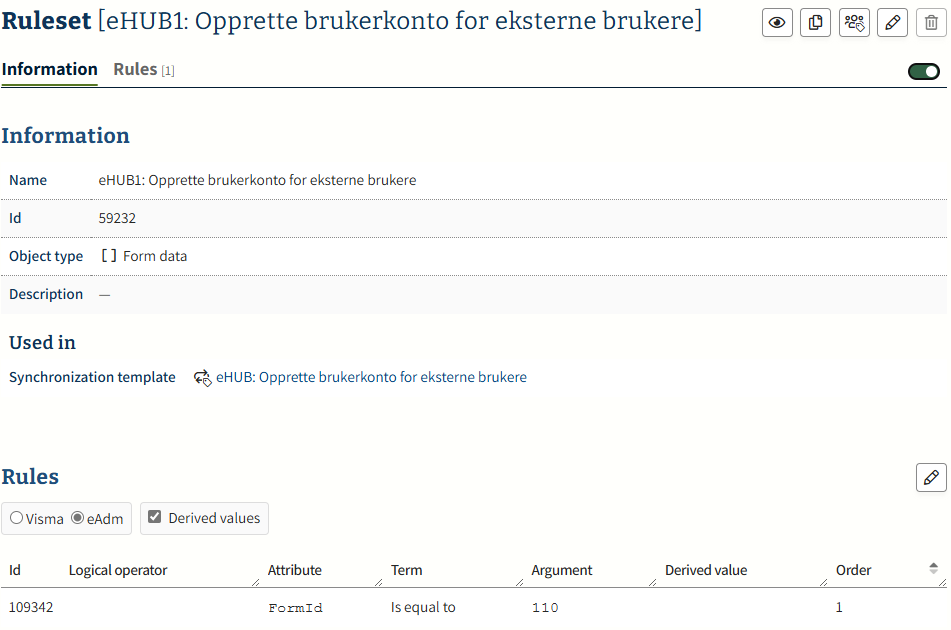Click the eye view icon button

[x=777, y=23]
